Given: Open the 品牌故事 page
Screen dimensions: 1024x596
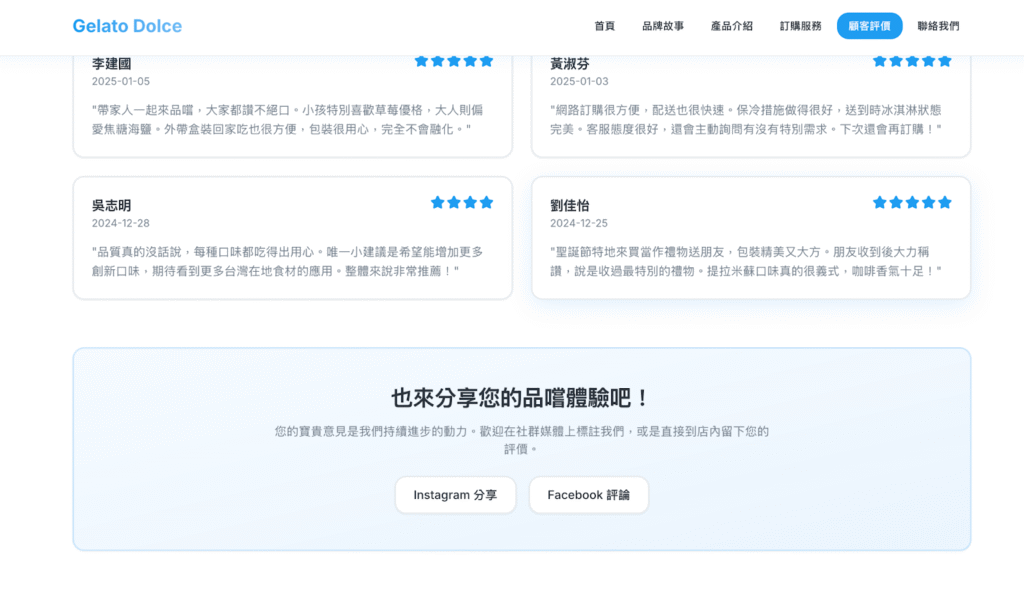Looking at the screenshot, I should tap(663, 26).
